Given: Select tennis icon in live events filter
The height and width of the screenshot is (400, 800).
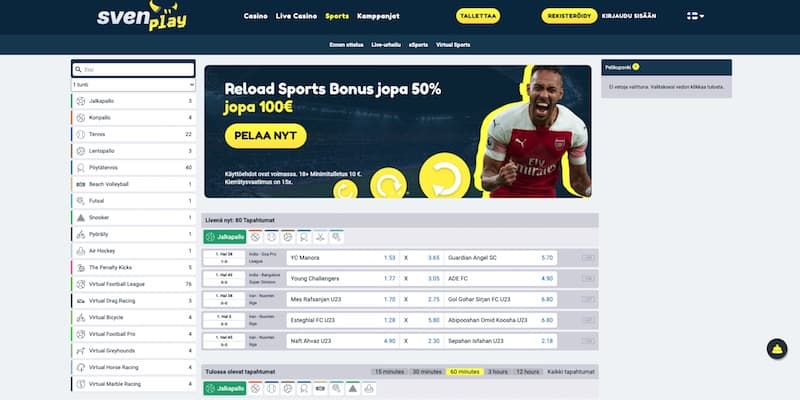Looking at the screenshot, I should pos(271,237).
